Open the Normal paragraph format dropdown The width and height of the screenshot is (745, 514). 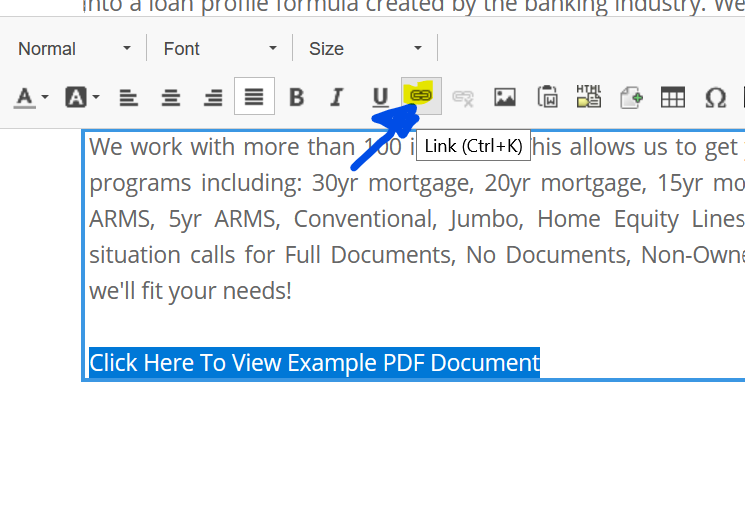75,48
